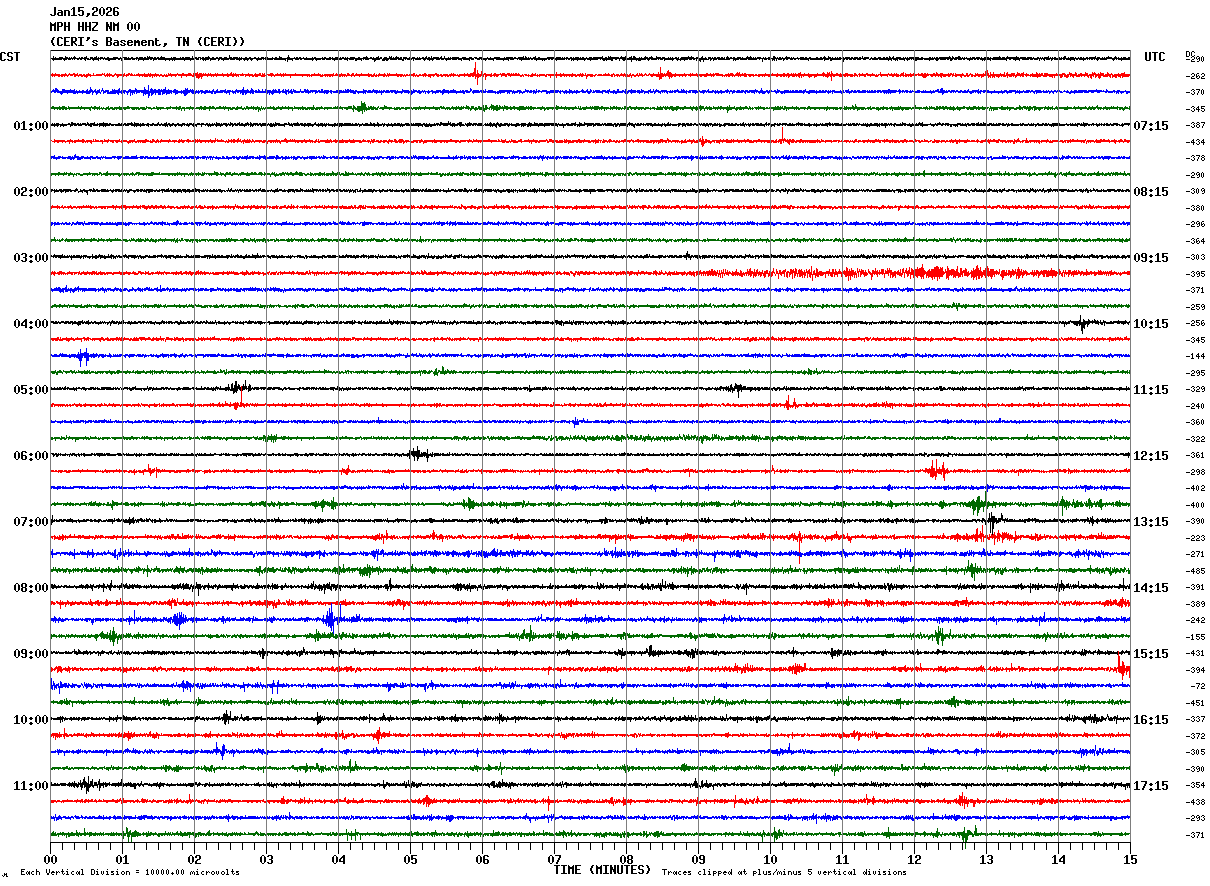Image resolution: width=1210 pixels, height=886 pixels.
Task: Select the 07:00 CST row label
Action: 31,522
